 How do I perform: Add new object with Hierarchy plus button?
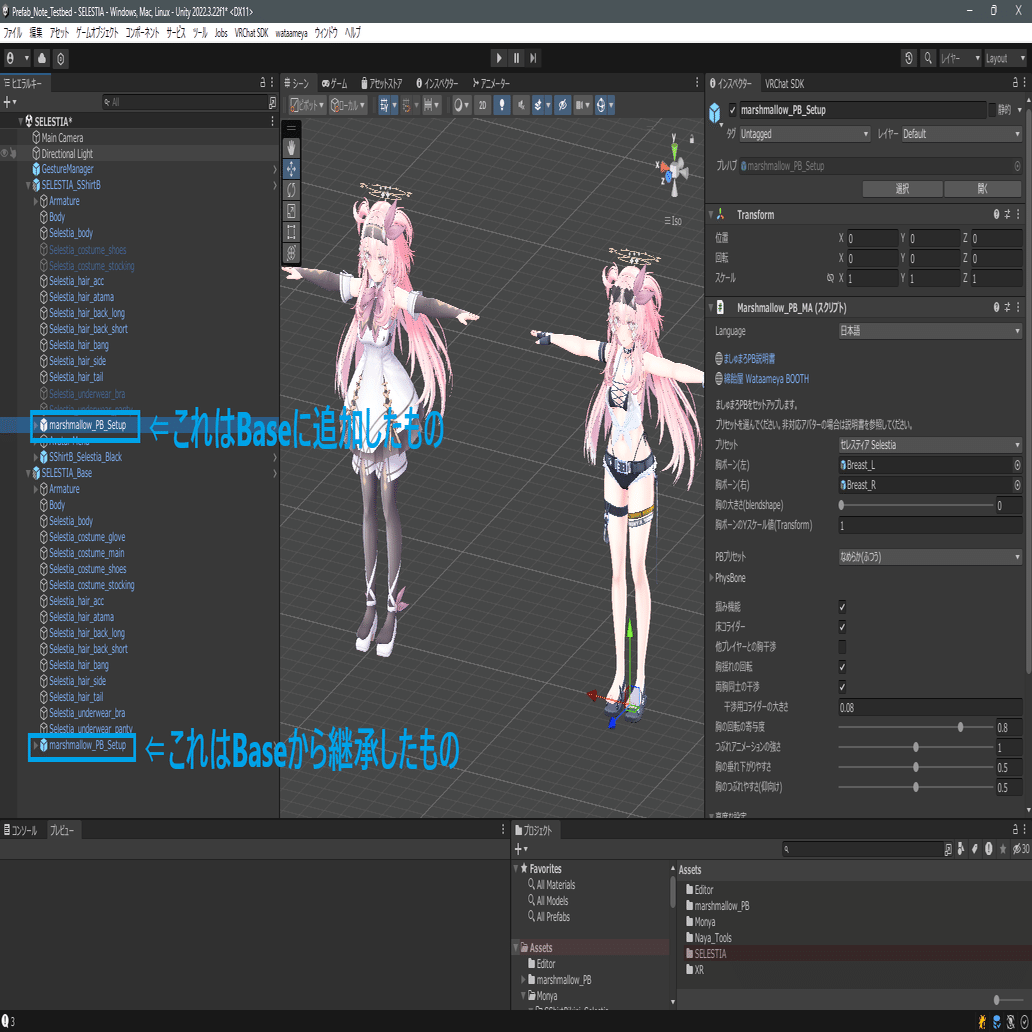pos(9,102)
